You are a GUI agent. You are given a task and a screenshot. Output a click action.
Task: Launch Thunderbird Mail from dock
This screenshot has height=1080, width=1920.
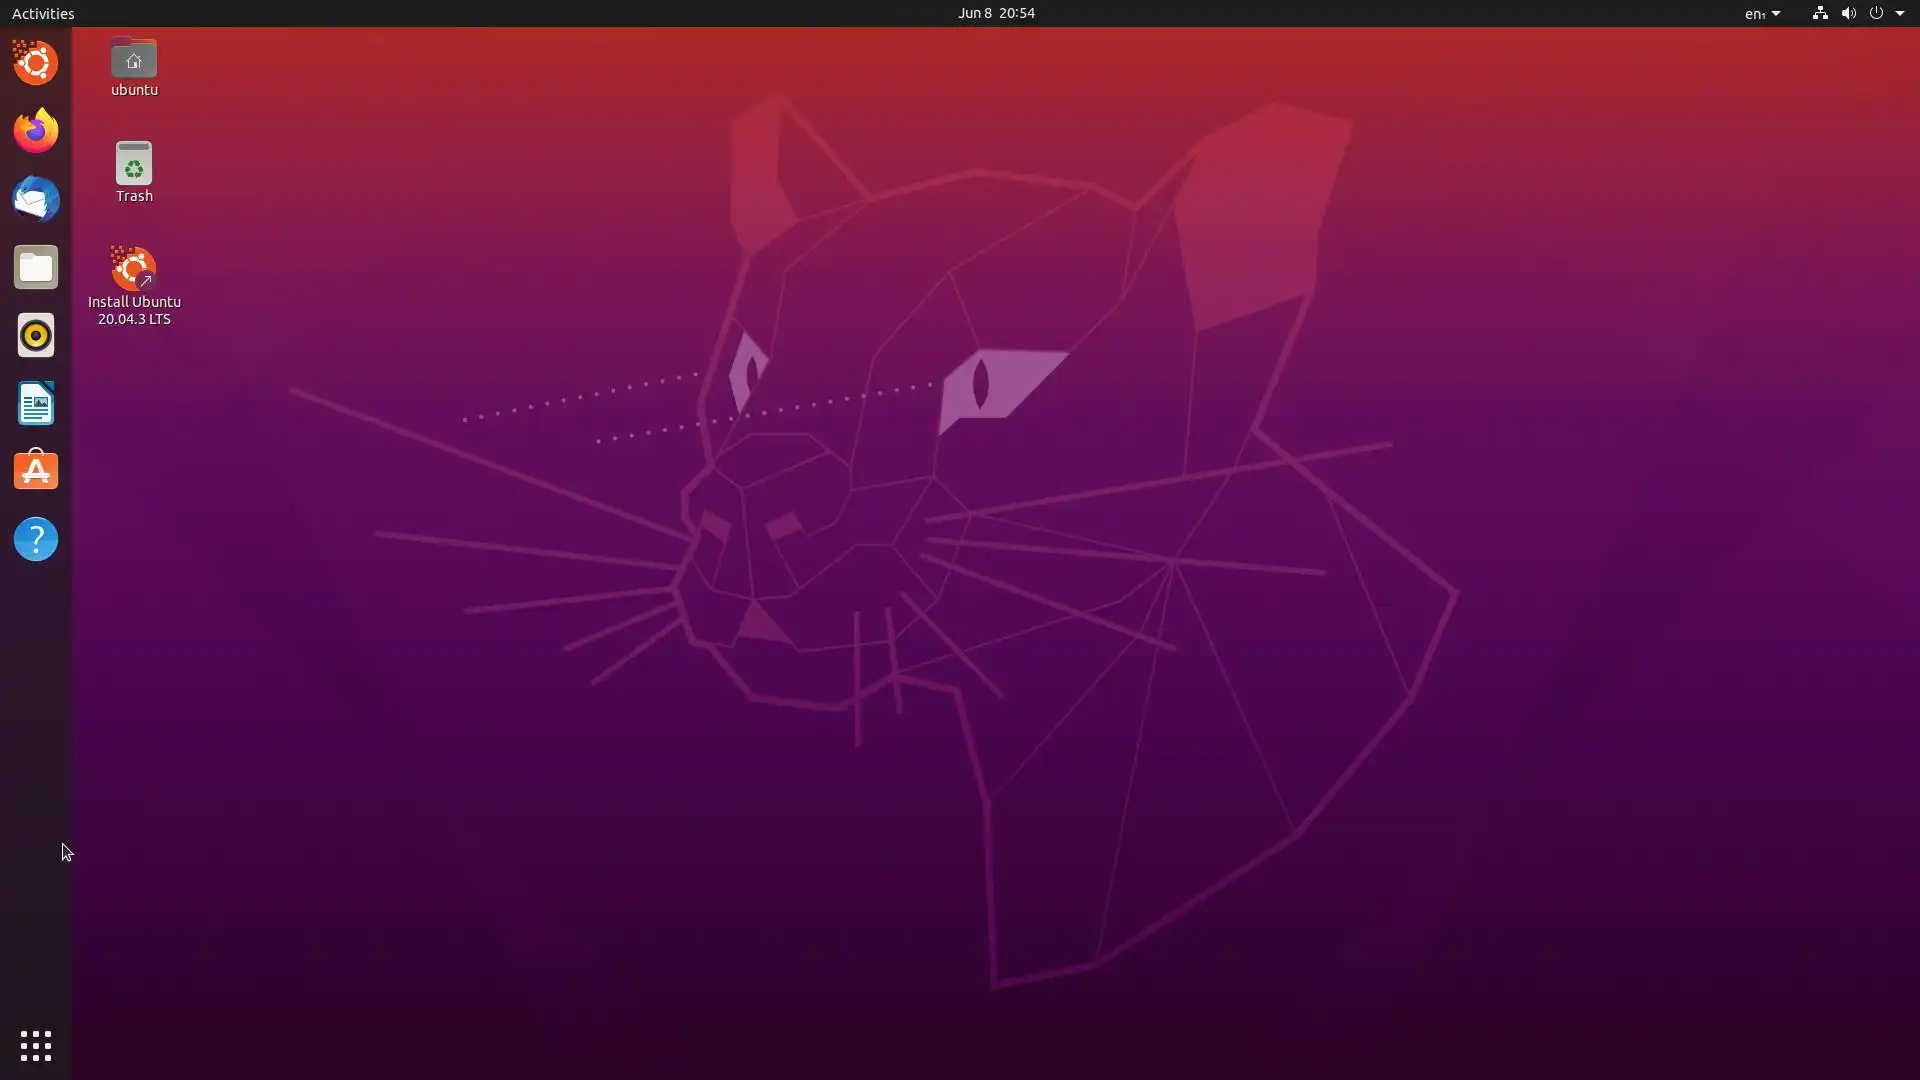click(x=36, y=199)
